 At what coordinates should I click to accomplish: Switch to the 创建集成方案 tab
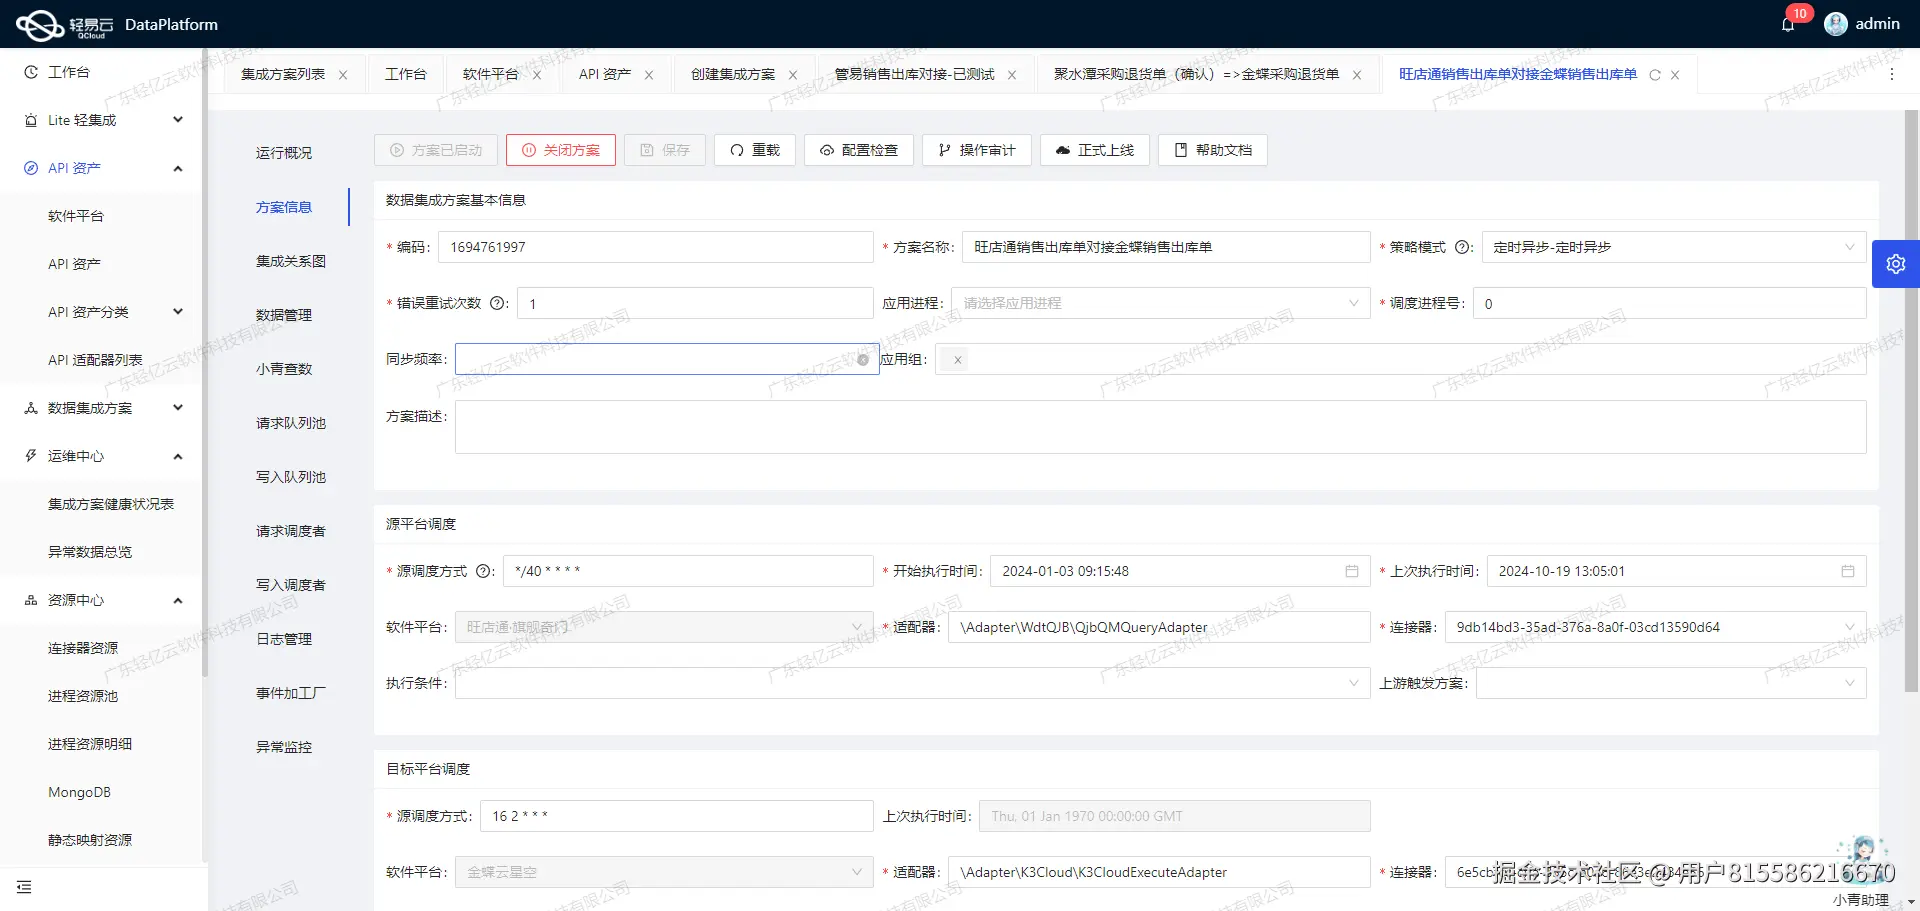[x=733, y=74]
